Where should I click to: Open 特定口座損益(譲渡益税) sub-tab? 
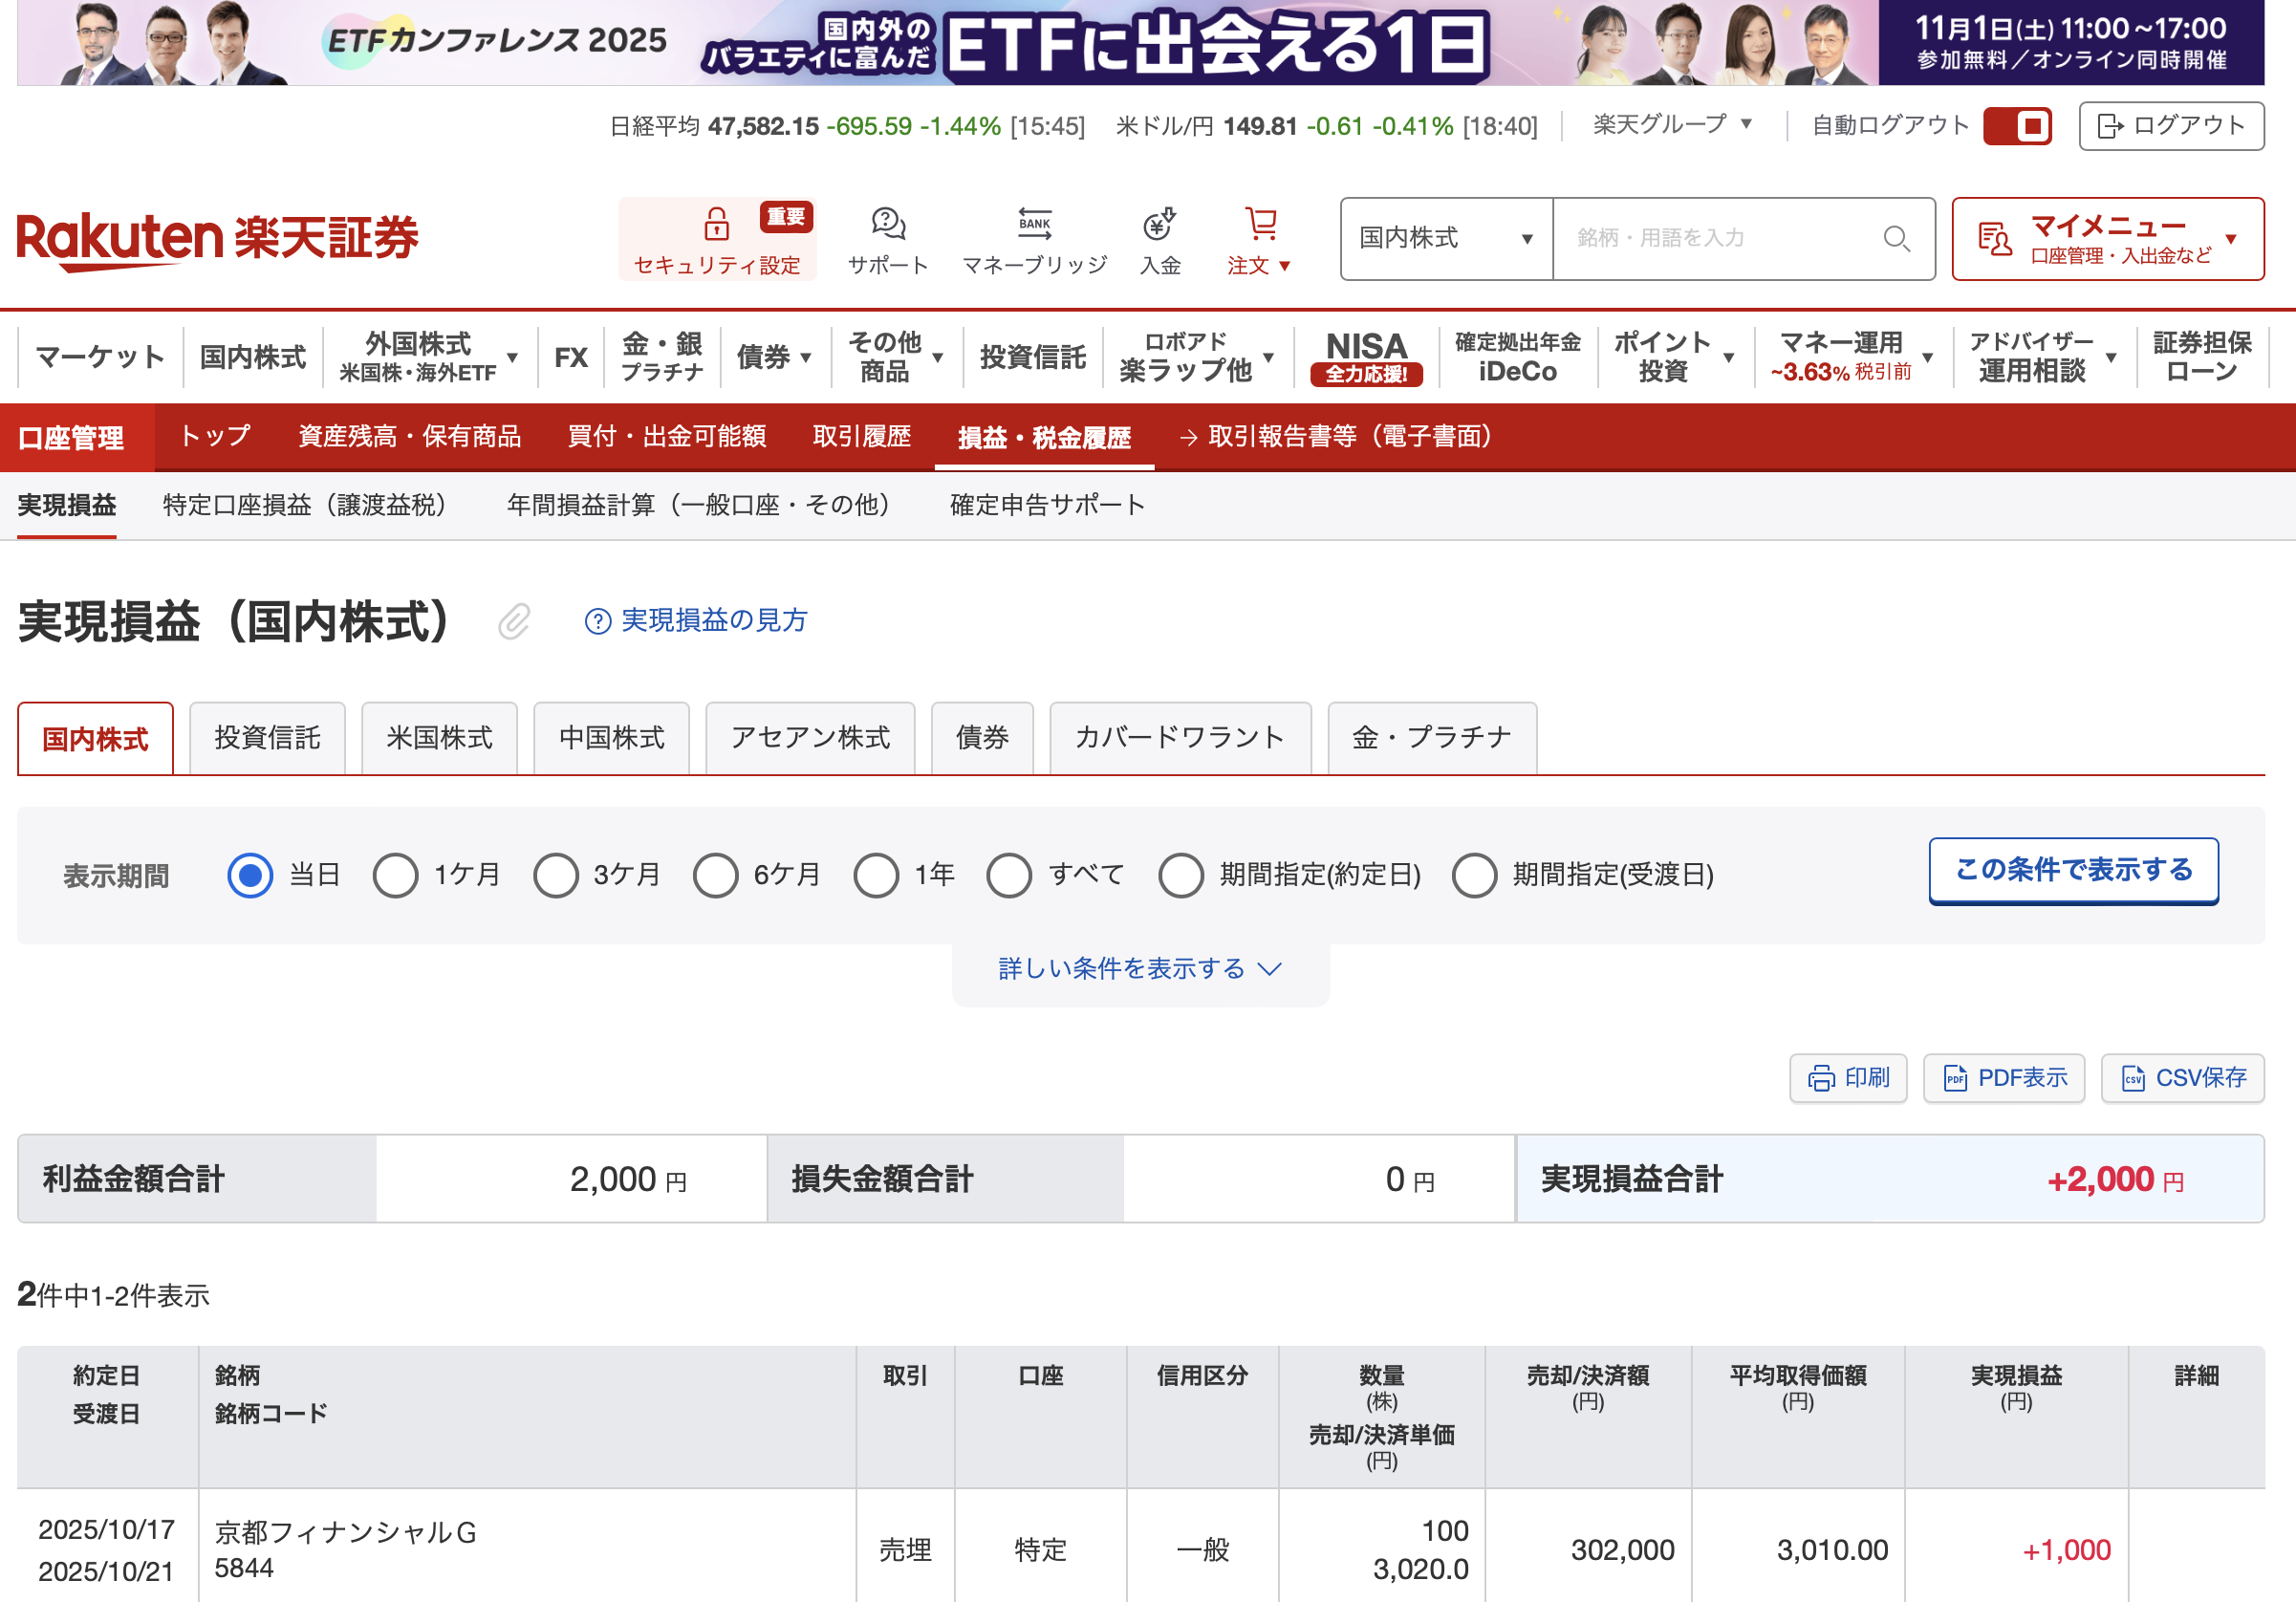click(304, 505)
